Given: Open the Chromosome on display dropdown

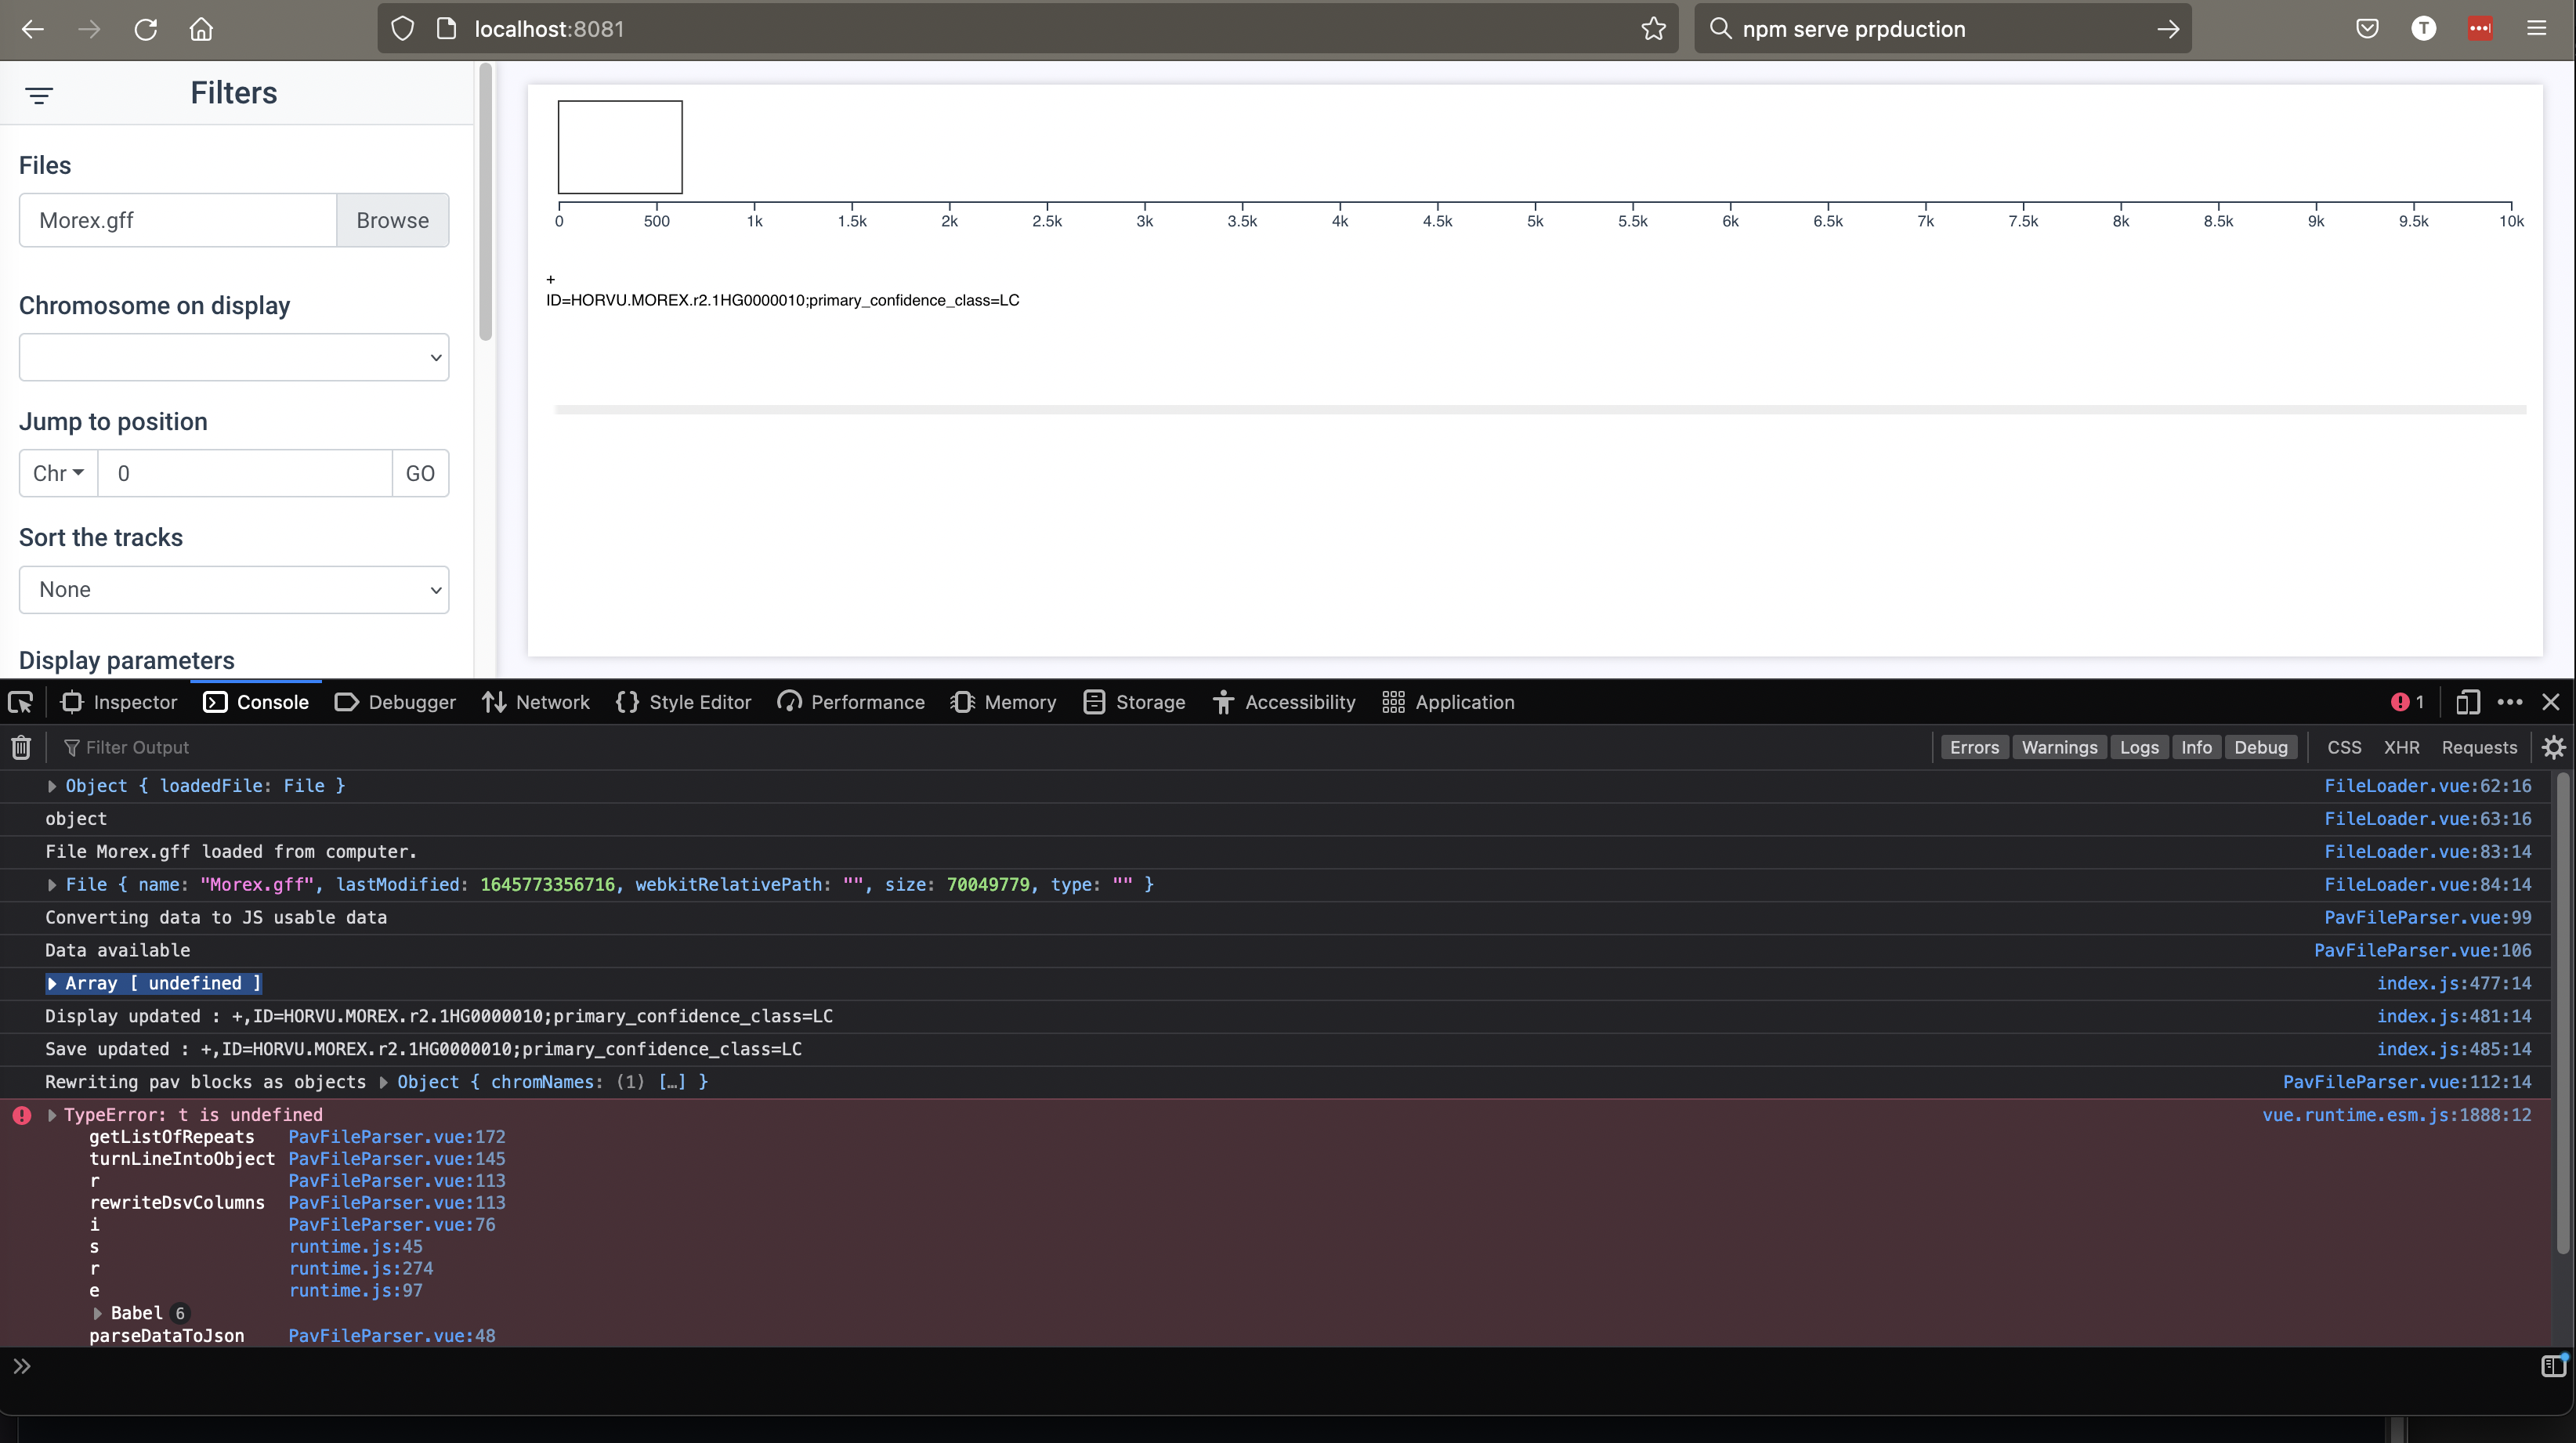Looking at the screenshot, I should 234,357.
